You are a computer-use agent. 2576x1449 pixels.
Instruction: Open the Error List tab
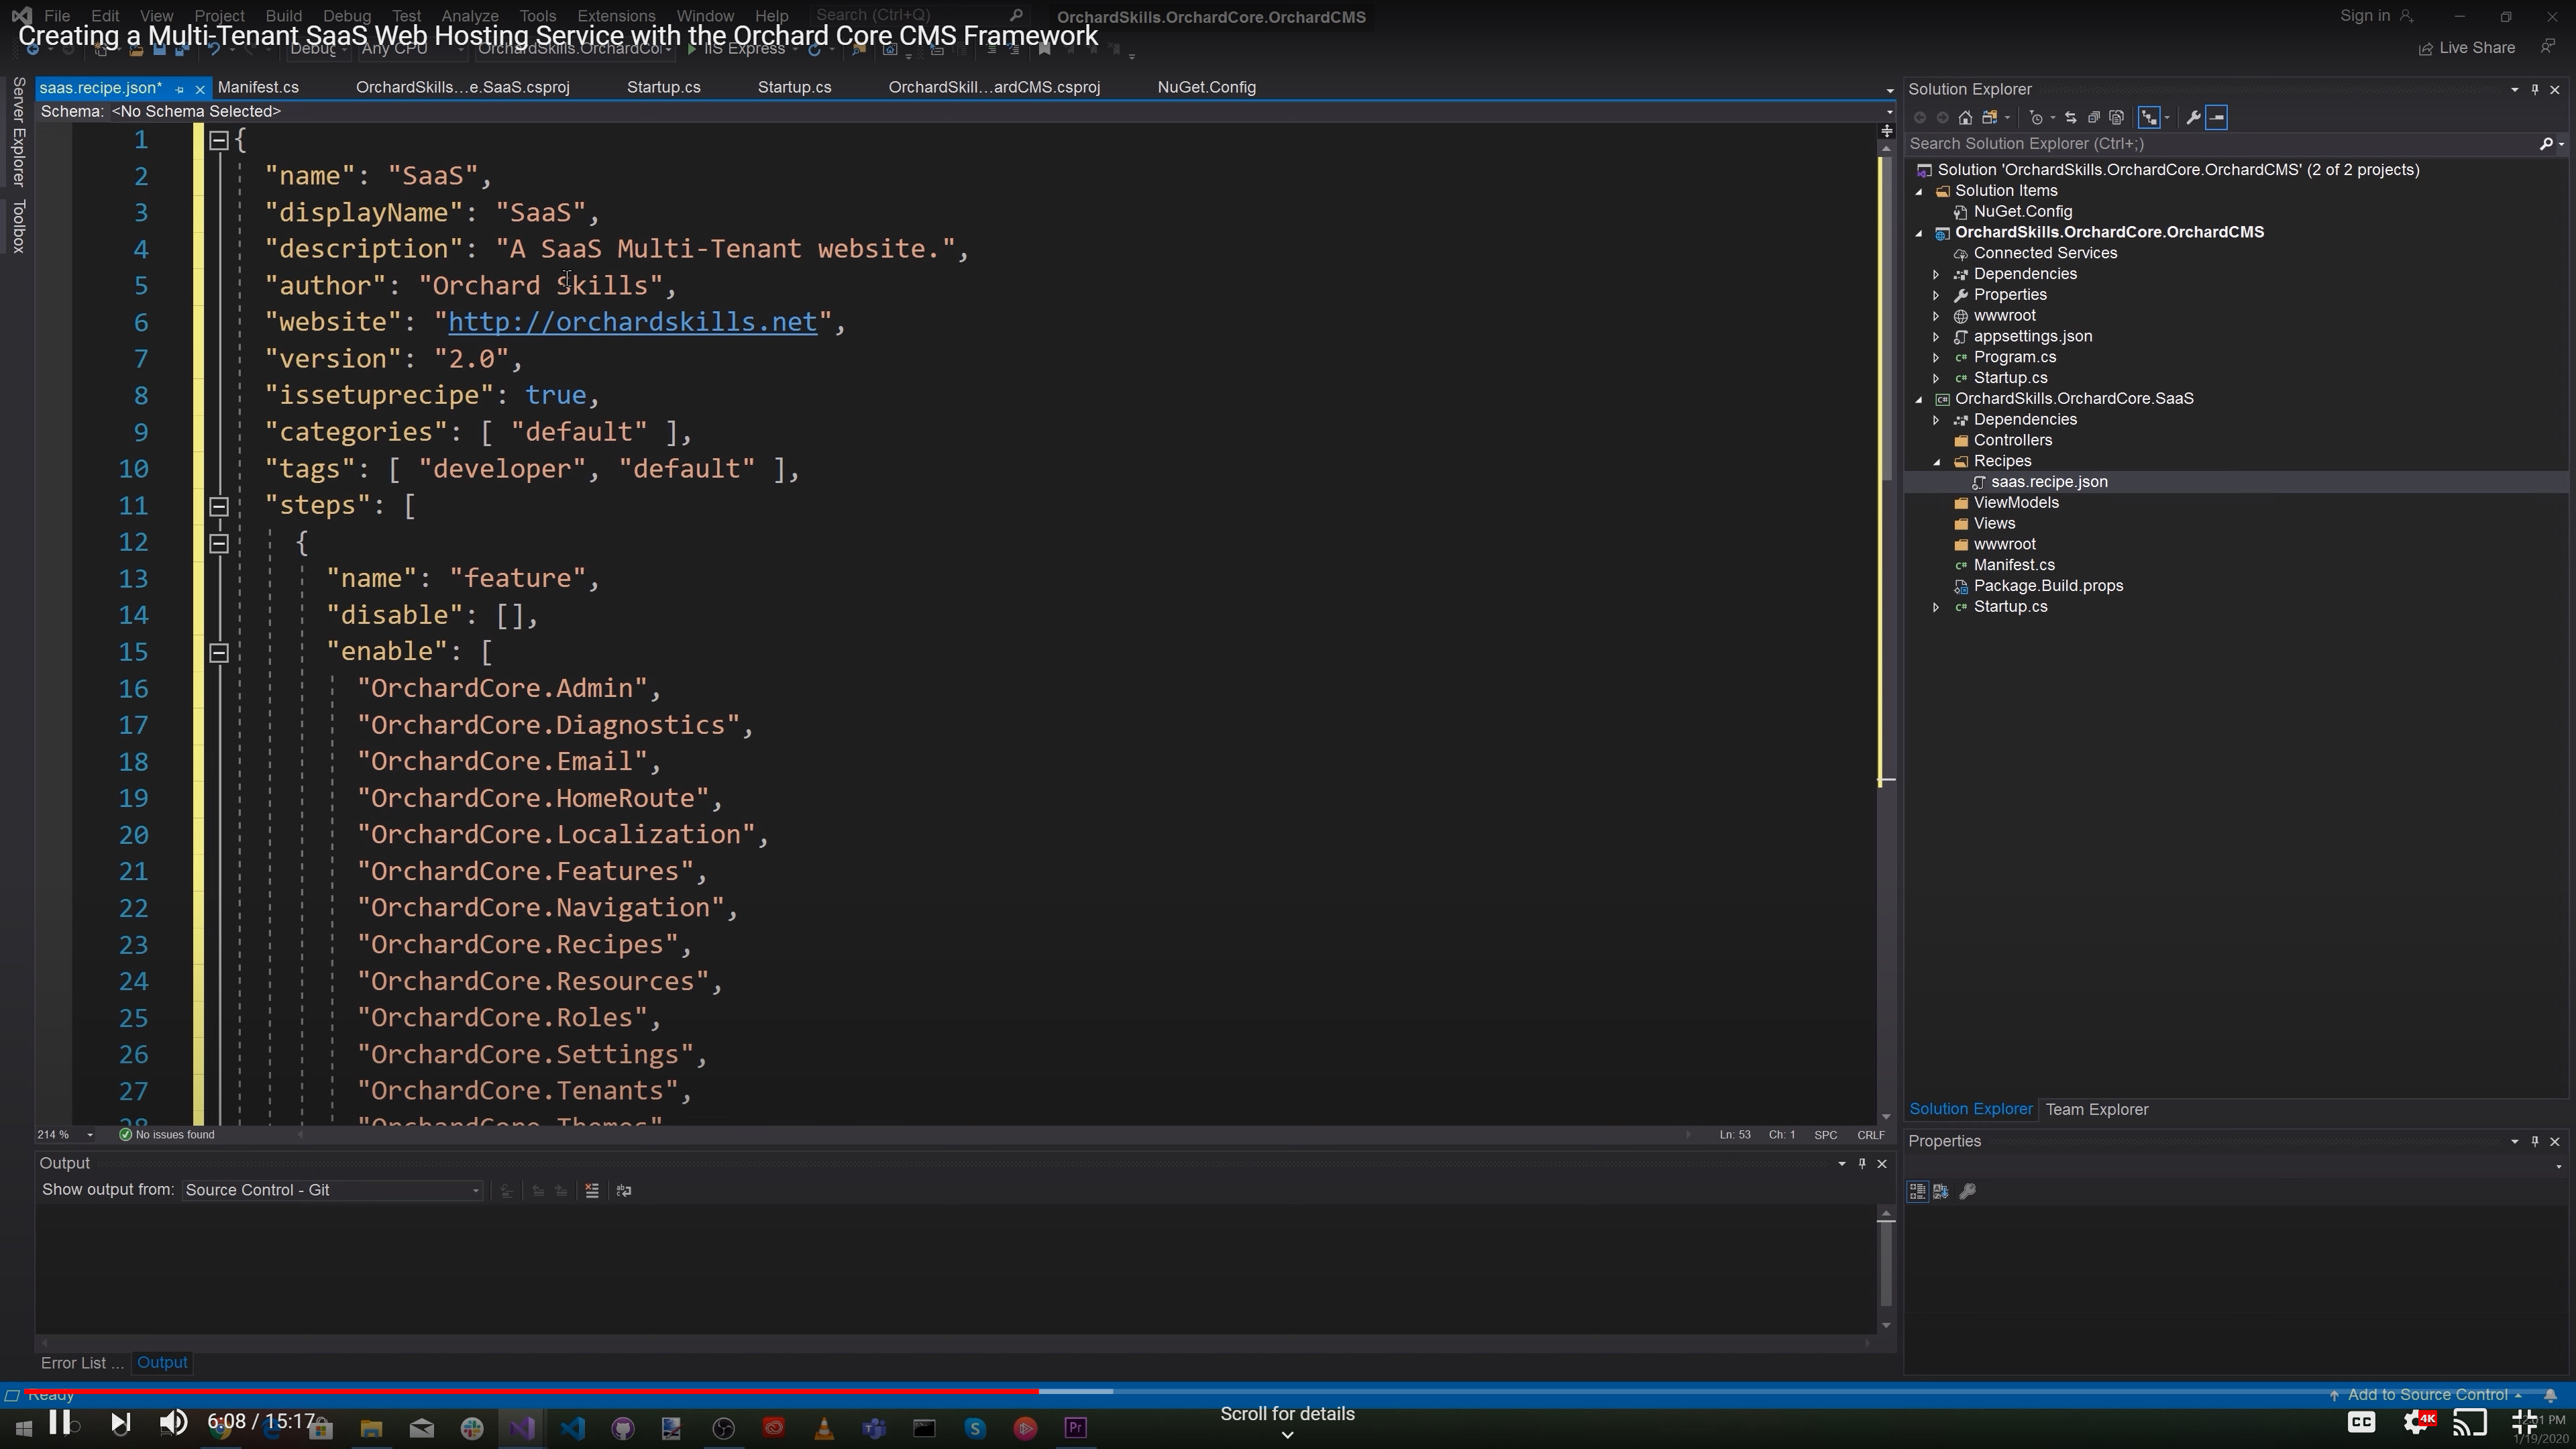coord(81,1363)
